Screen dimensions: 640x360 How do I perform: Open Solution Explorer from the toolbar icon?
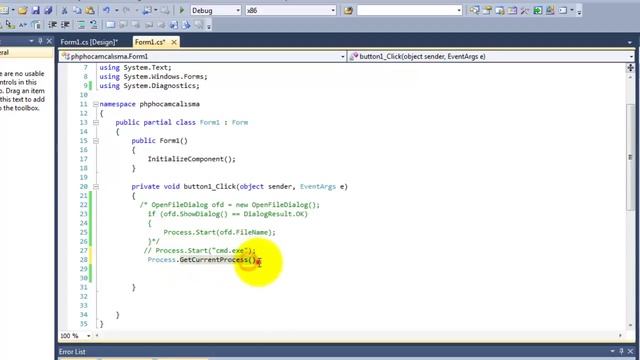(474, 10)
